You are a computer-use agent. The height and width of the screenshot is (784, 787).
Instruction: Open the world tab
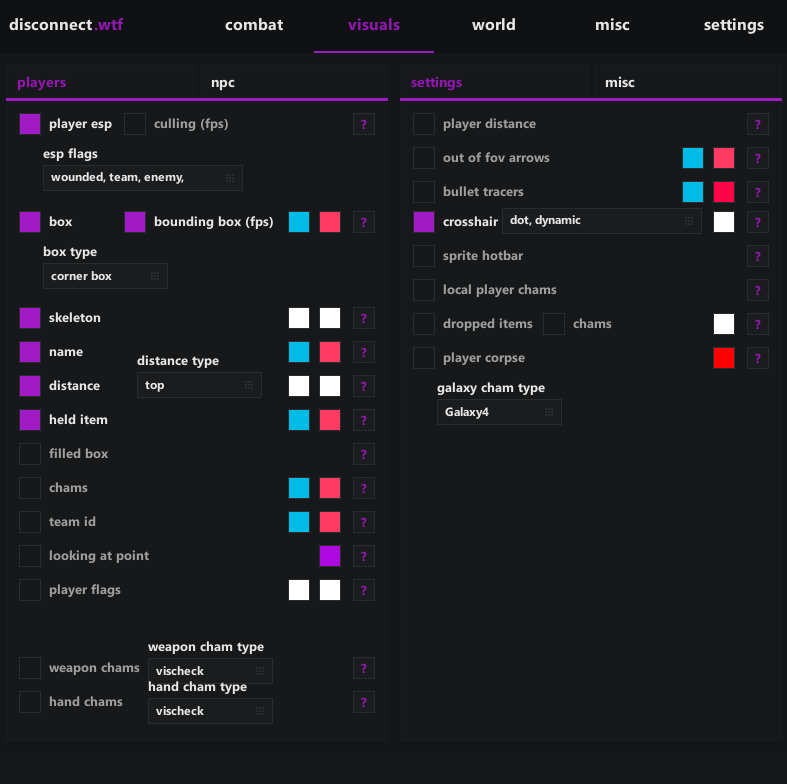494,25
